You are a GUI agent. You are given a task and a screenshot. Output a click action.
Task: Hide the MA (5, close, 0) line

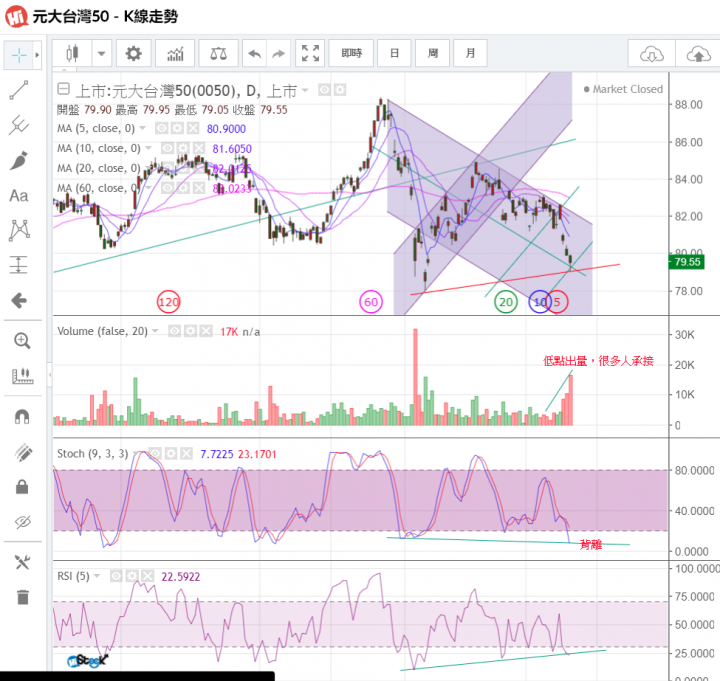click(161, 128)
